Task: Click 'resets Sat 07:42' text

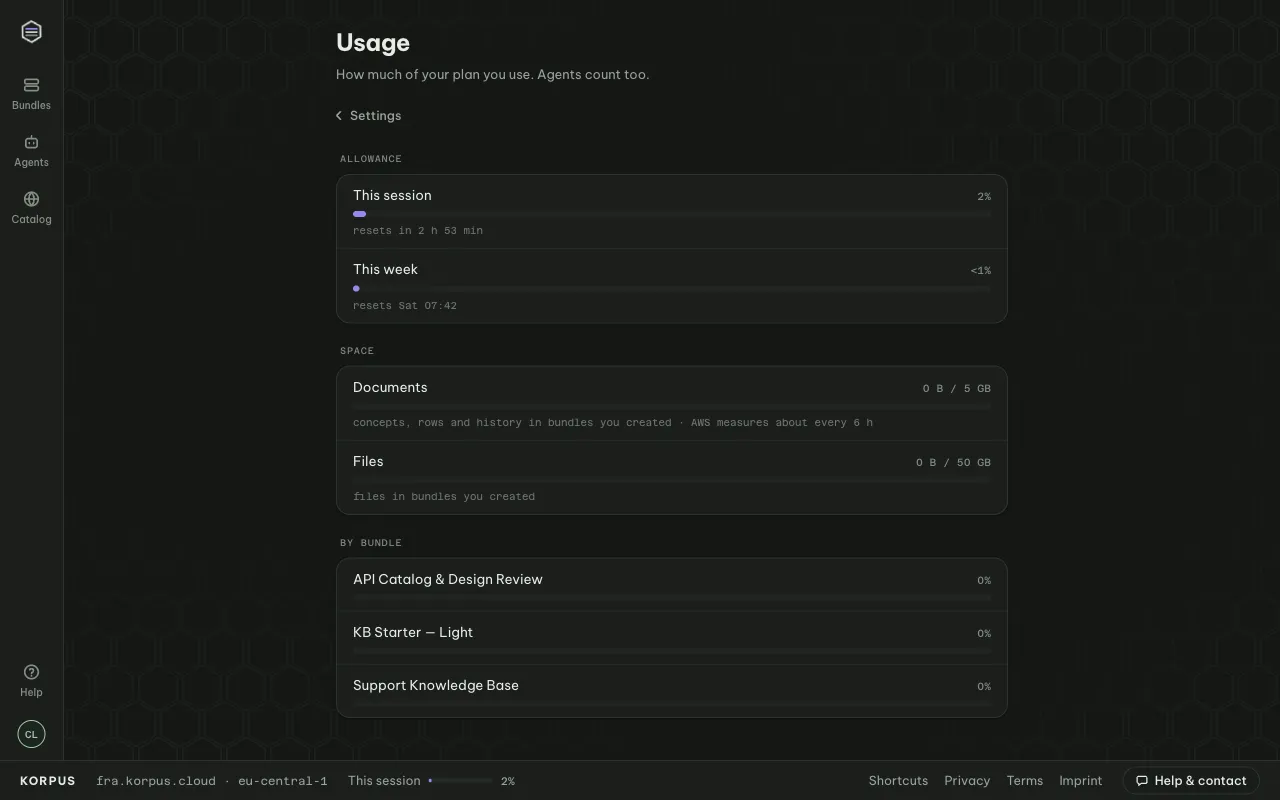Action: coord(405,306)
